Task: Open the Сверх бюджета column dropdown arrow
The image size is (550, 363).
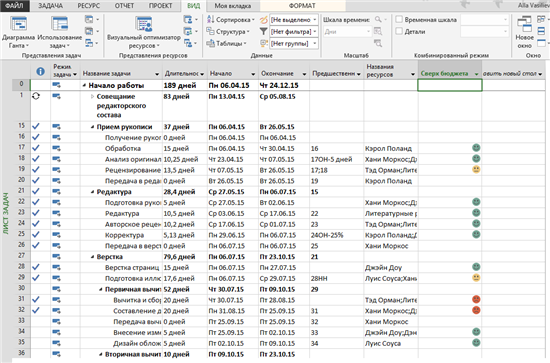Action: tap(476, 74)
